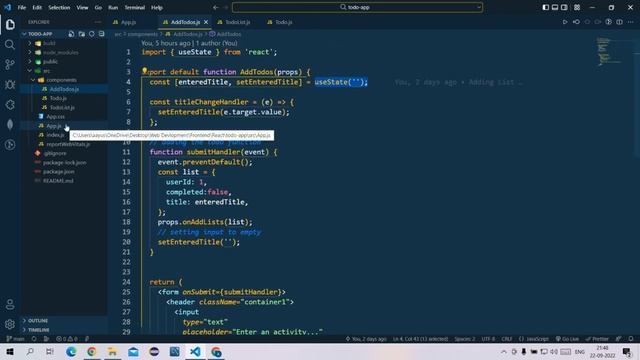Open the Run and Debug view
Image resolution: width=640 pixels, height=360 pixels.
(10, 84)
